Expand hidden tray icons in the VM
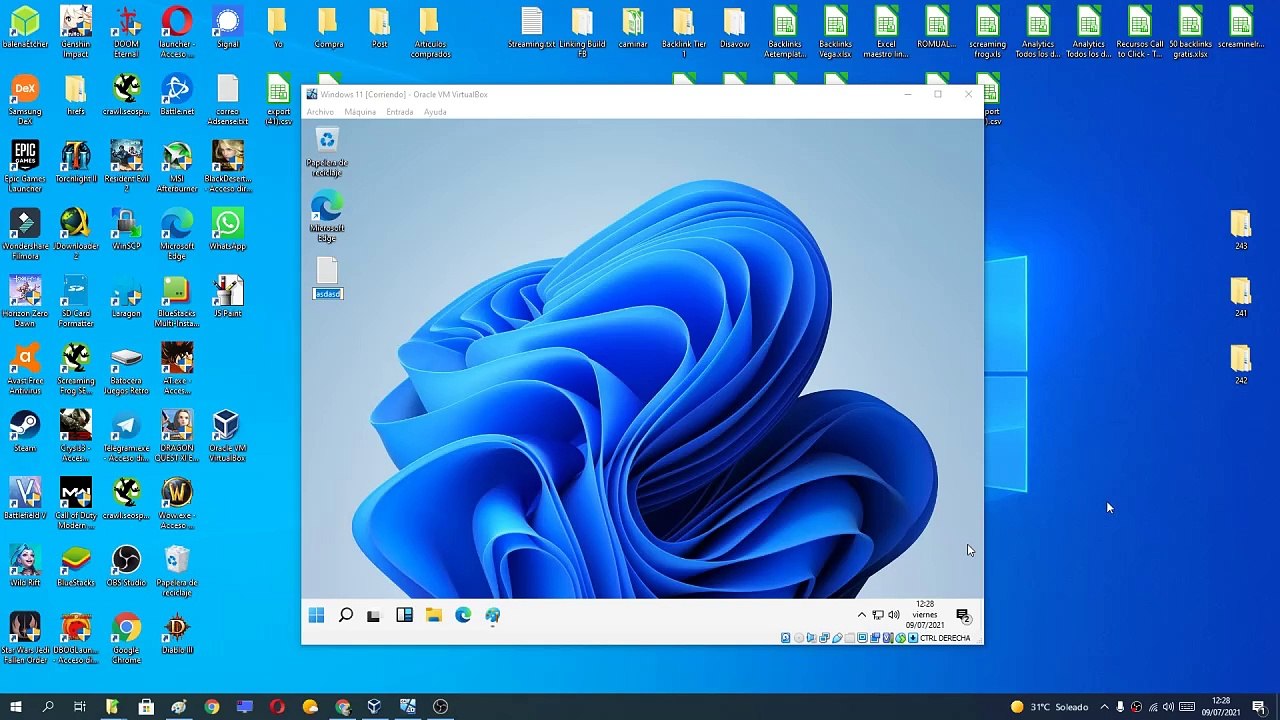Image resolution: width=1280 pixels, height=720 pixels. (862, 615)
